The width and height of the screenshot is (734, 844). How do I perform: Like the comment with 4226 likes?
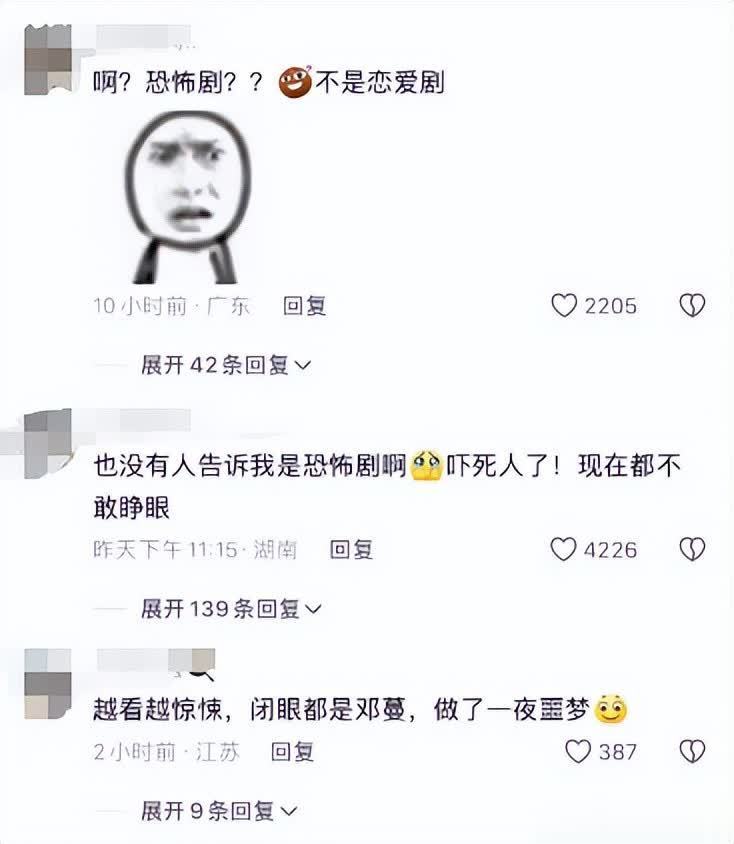click(x=563, y=549)
